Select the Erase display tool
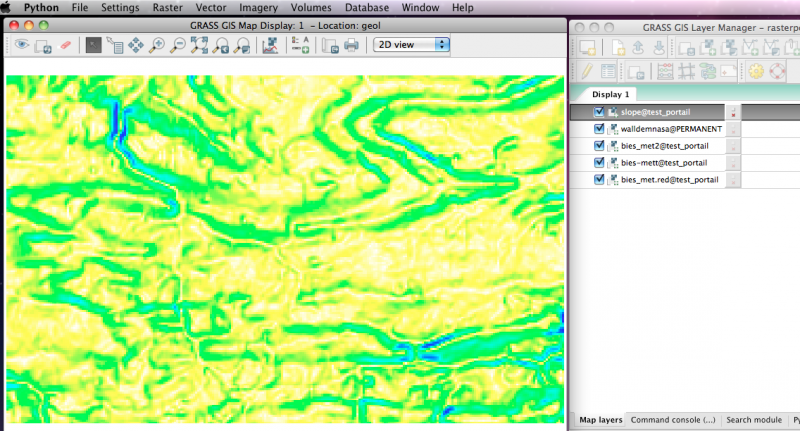 [67, 45]
